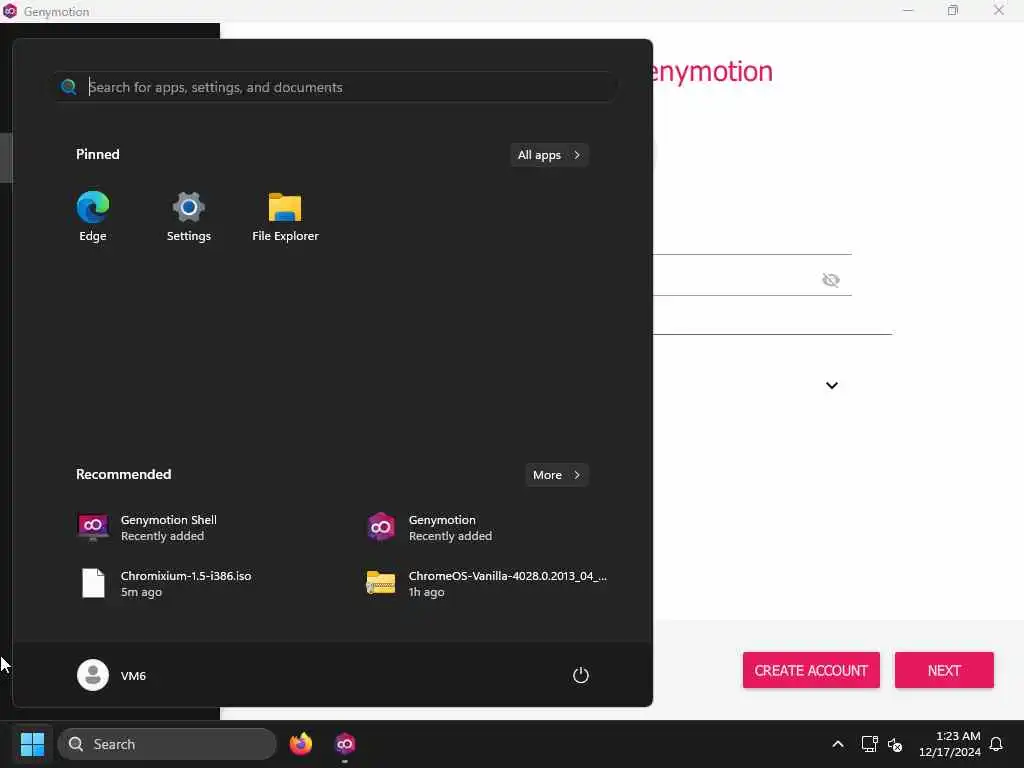Image resolution: width=1024 pixels, height=768 pixels.
Task: Launch File Explorer from pinned apps
Action: (x=285, y=216)
